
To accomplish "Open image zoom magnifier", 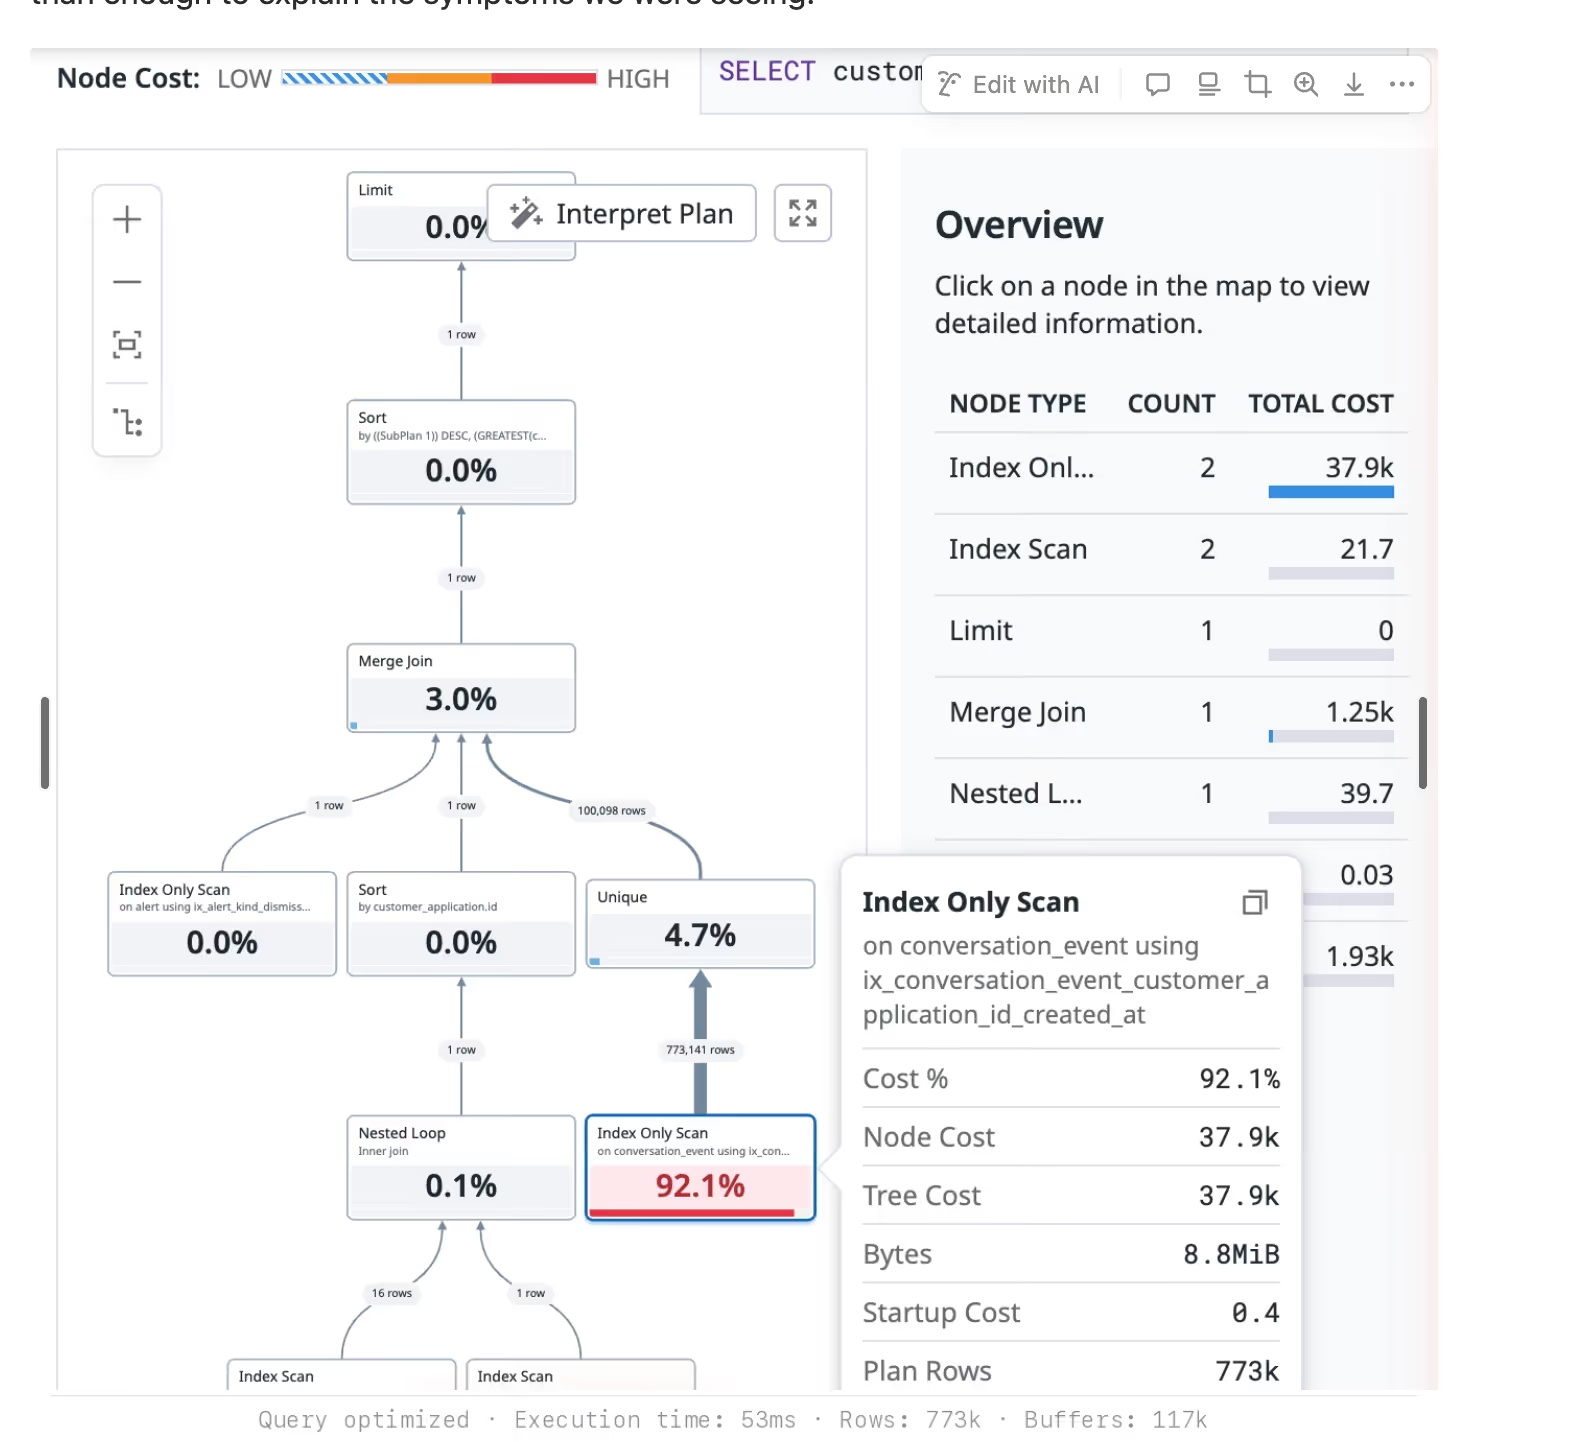I will click(x=1306, y=85).
